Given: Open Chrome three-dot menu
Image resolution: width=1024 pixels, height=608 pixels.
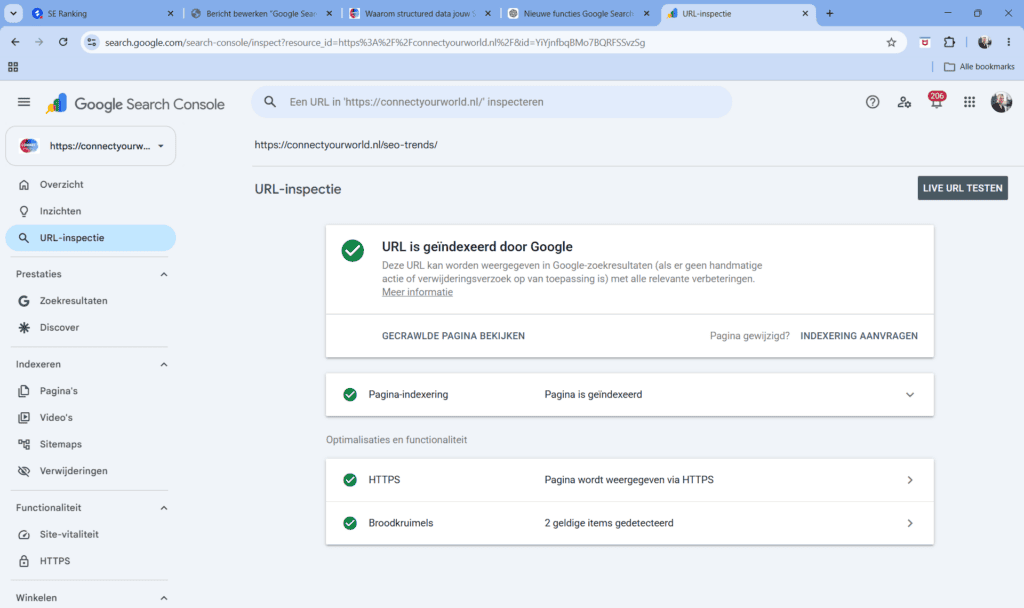Looking at the screenshot, I should click(1009, 42).
